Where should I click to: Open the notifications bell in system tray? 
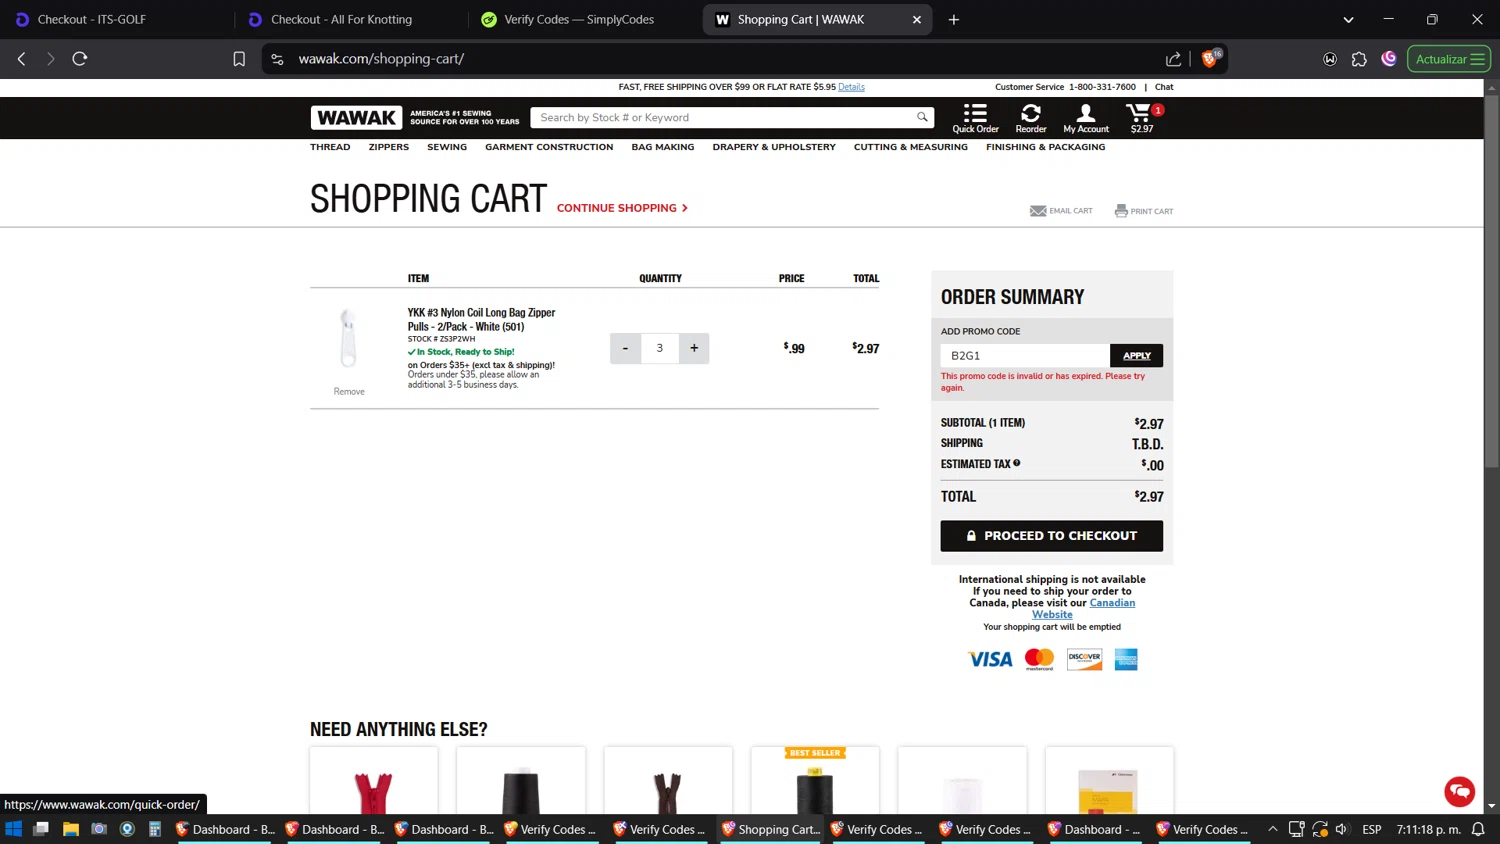pyautogui.click(x=1478, y=829)
